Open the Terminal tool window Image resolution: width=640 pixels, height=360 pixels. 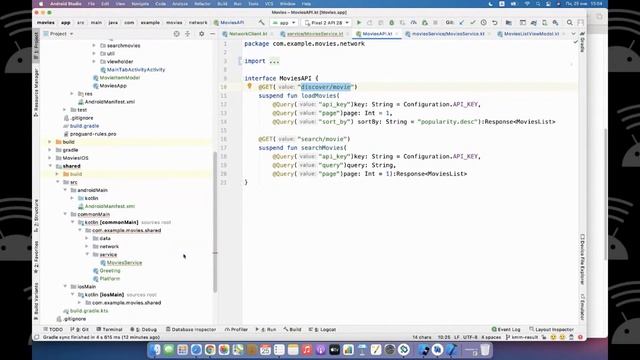[109, 329]
